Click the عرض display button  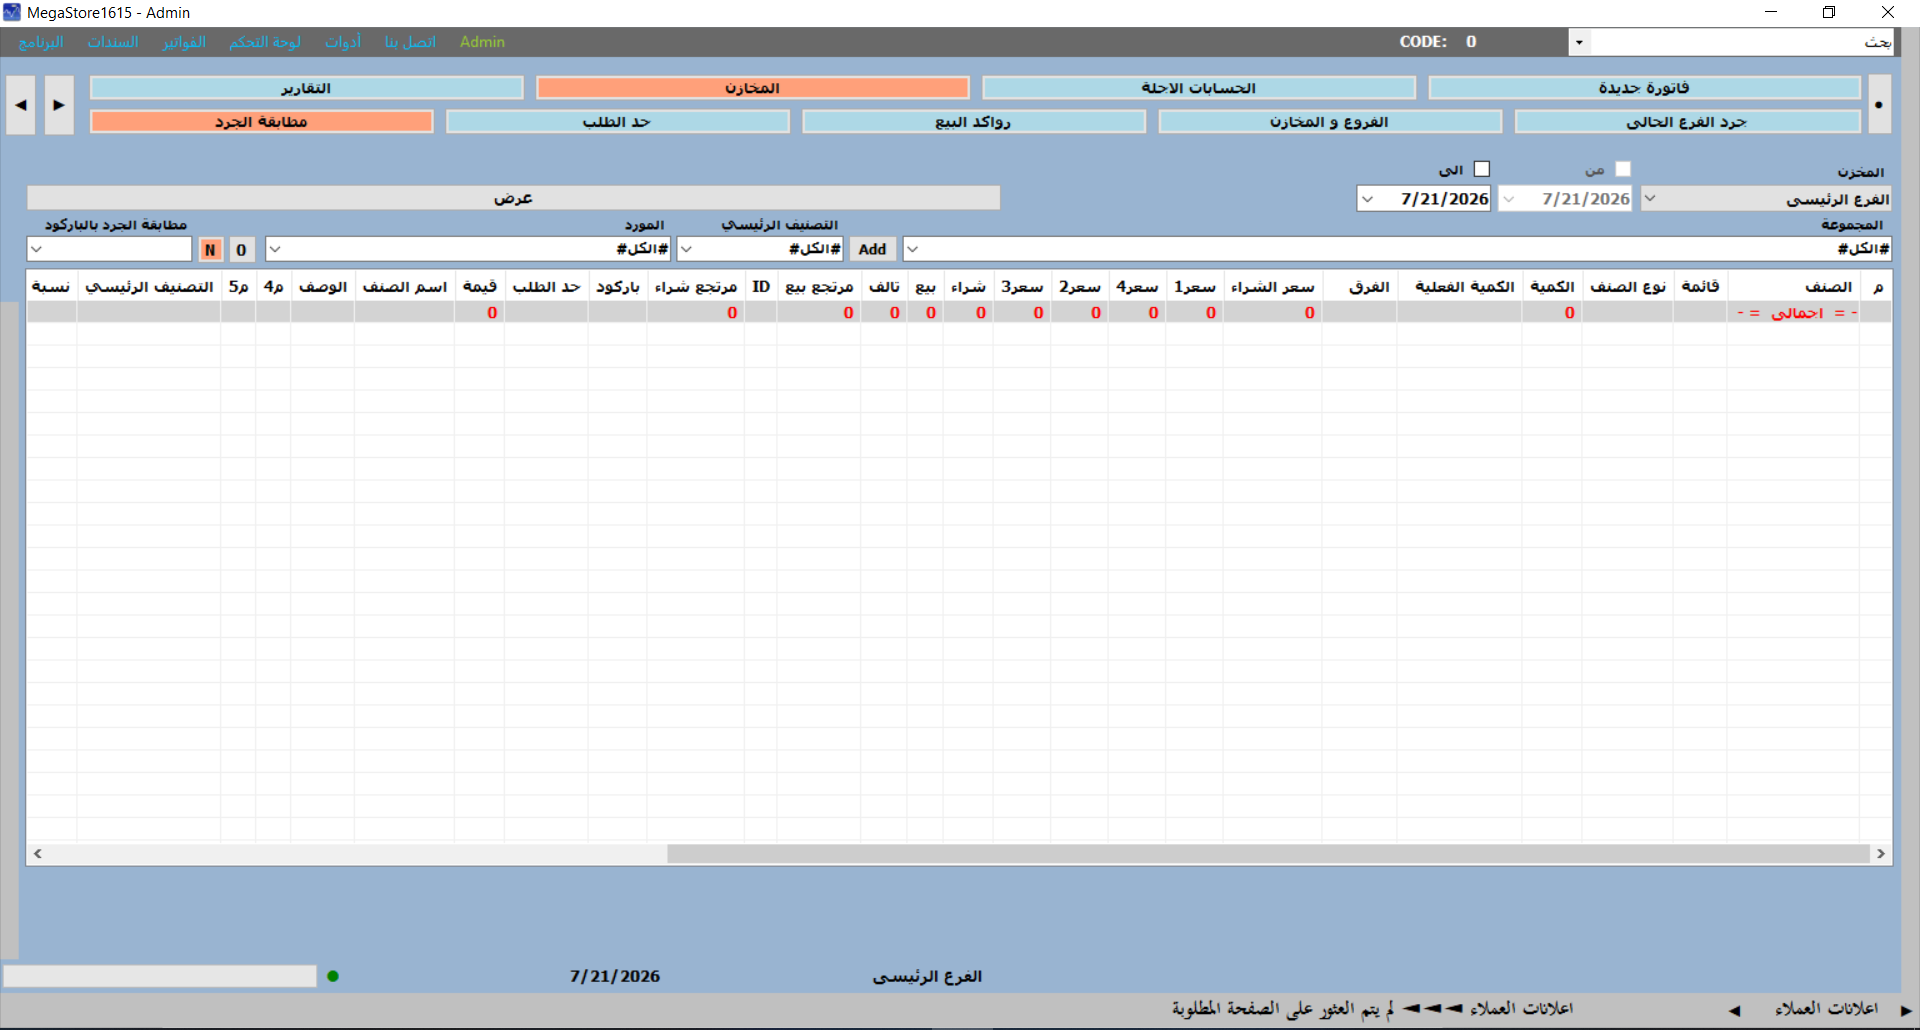point(513,198)
